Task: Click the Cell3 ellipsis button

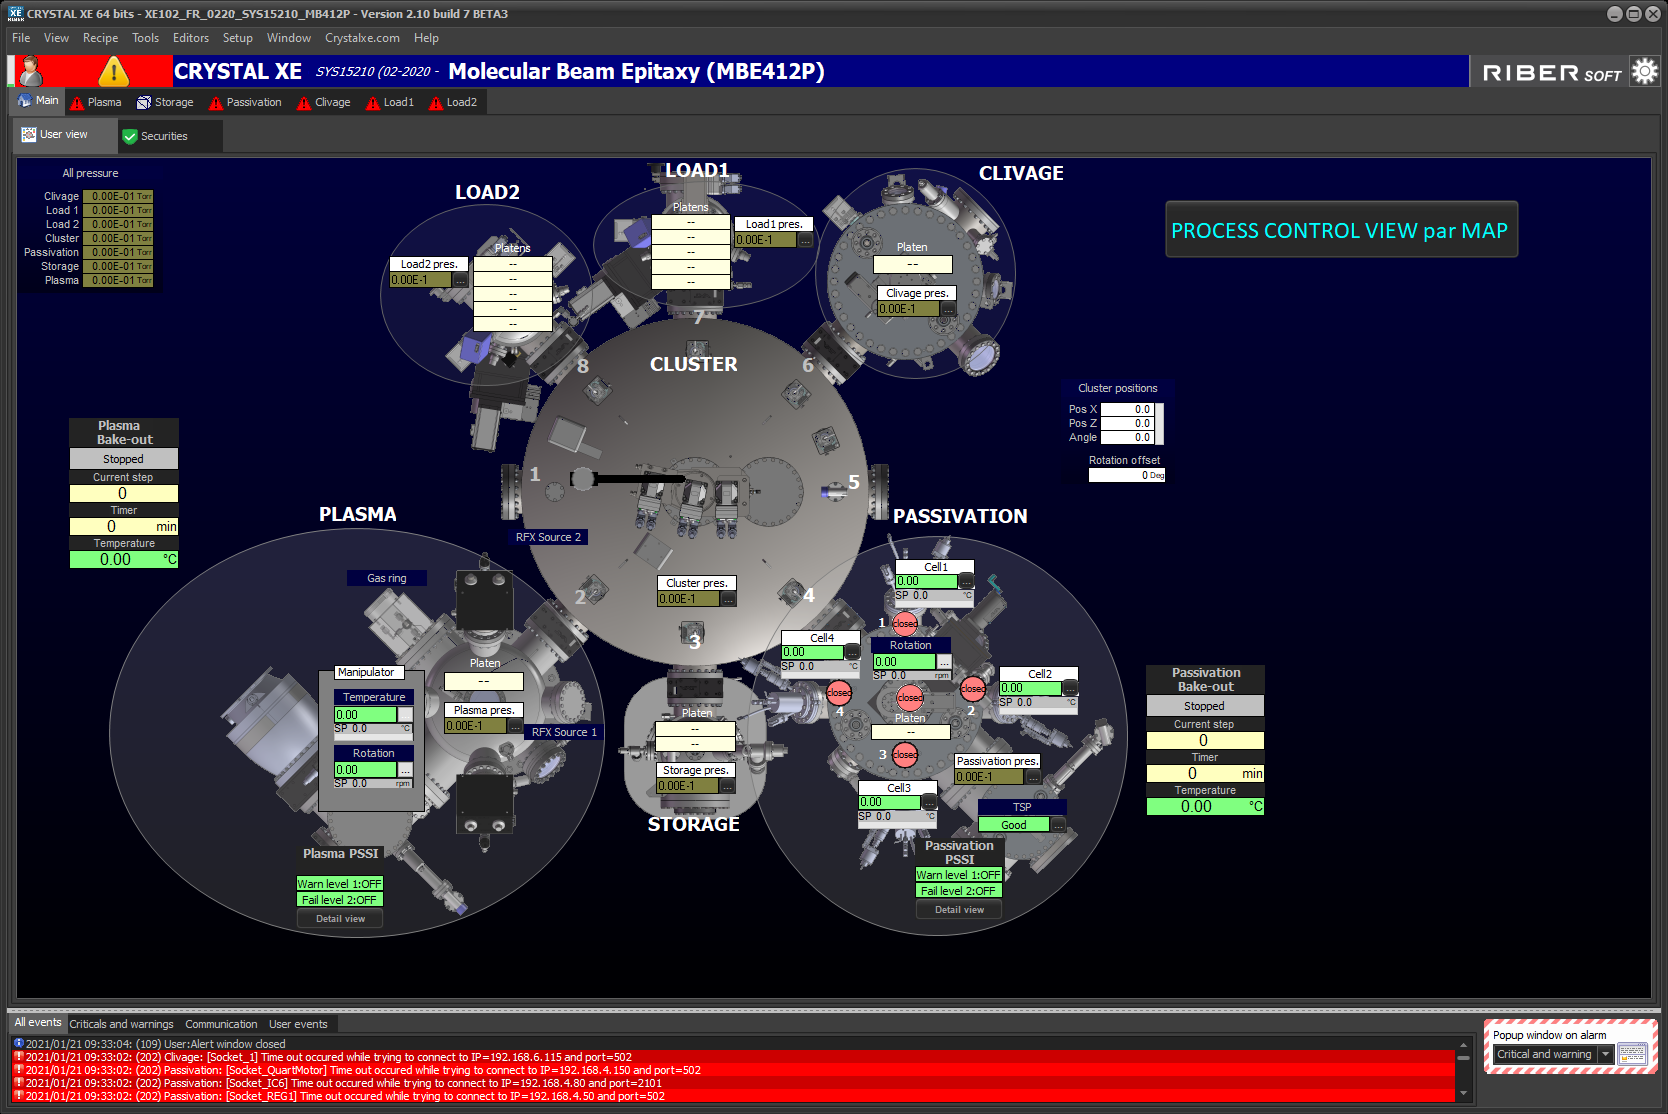Action: (x=929, y=802)
